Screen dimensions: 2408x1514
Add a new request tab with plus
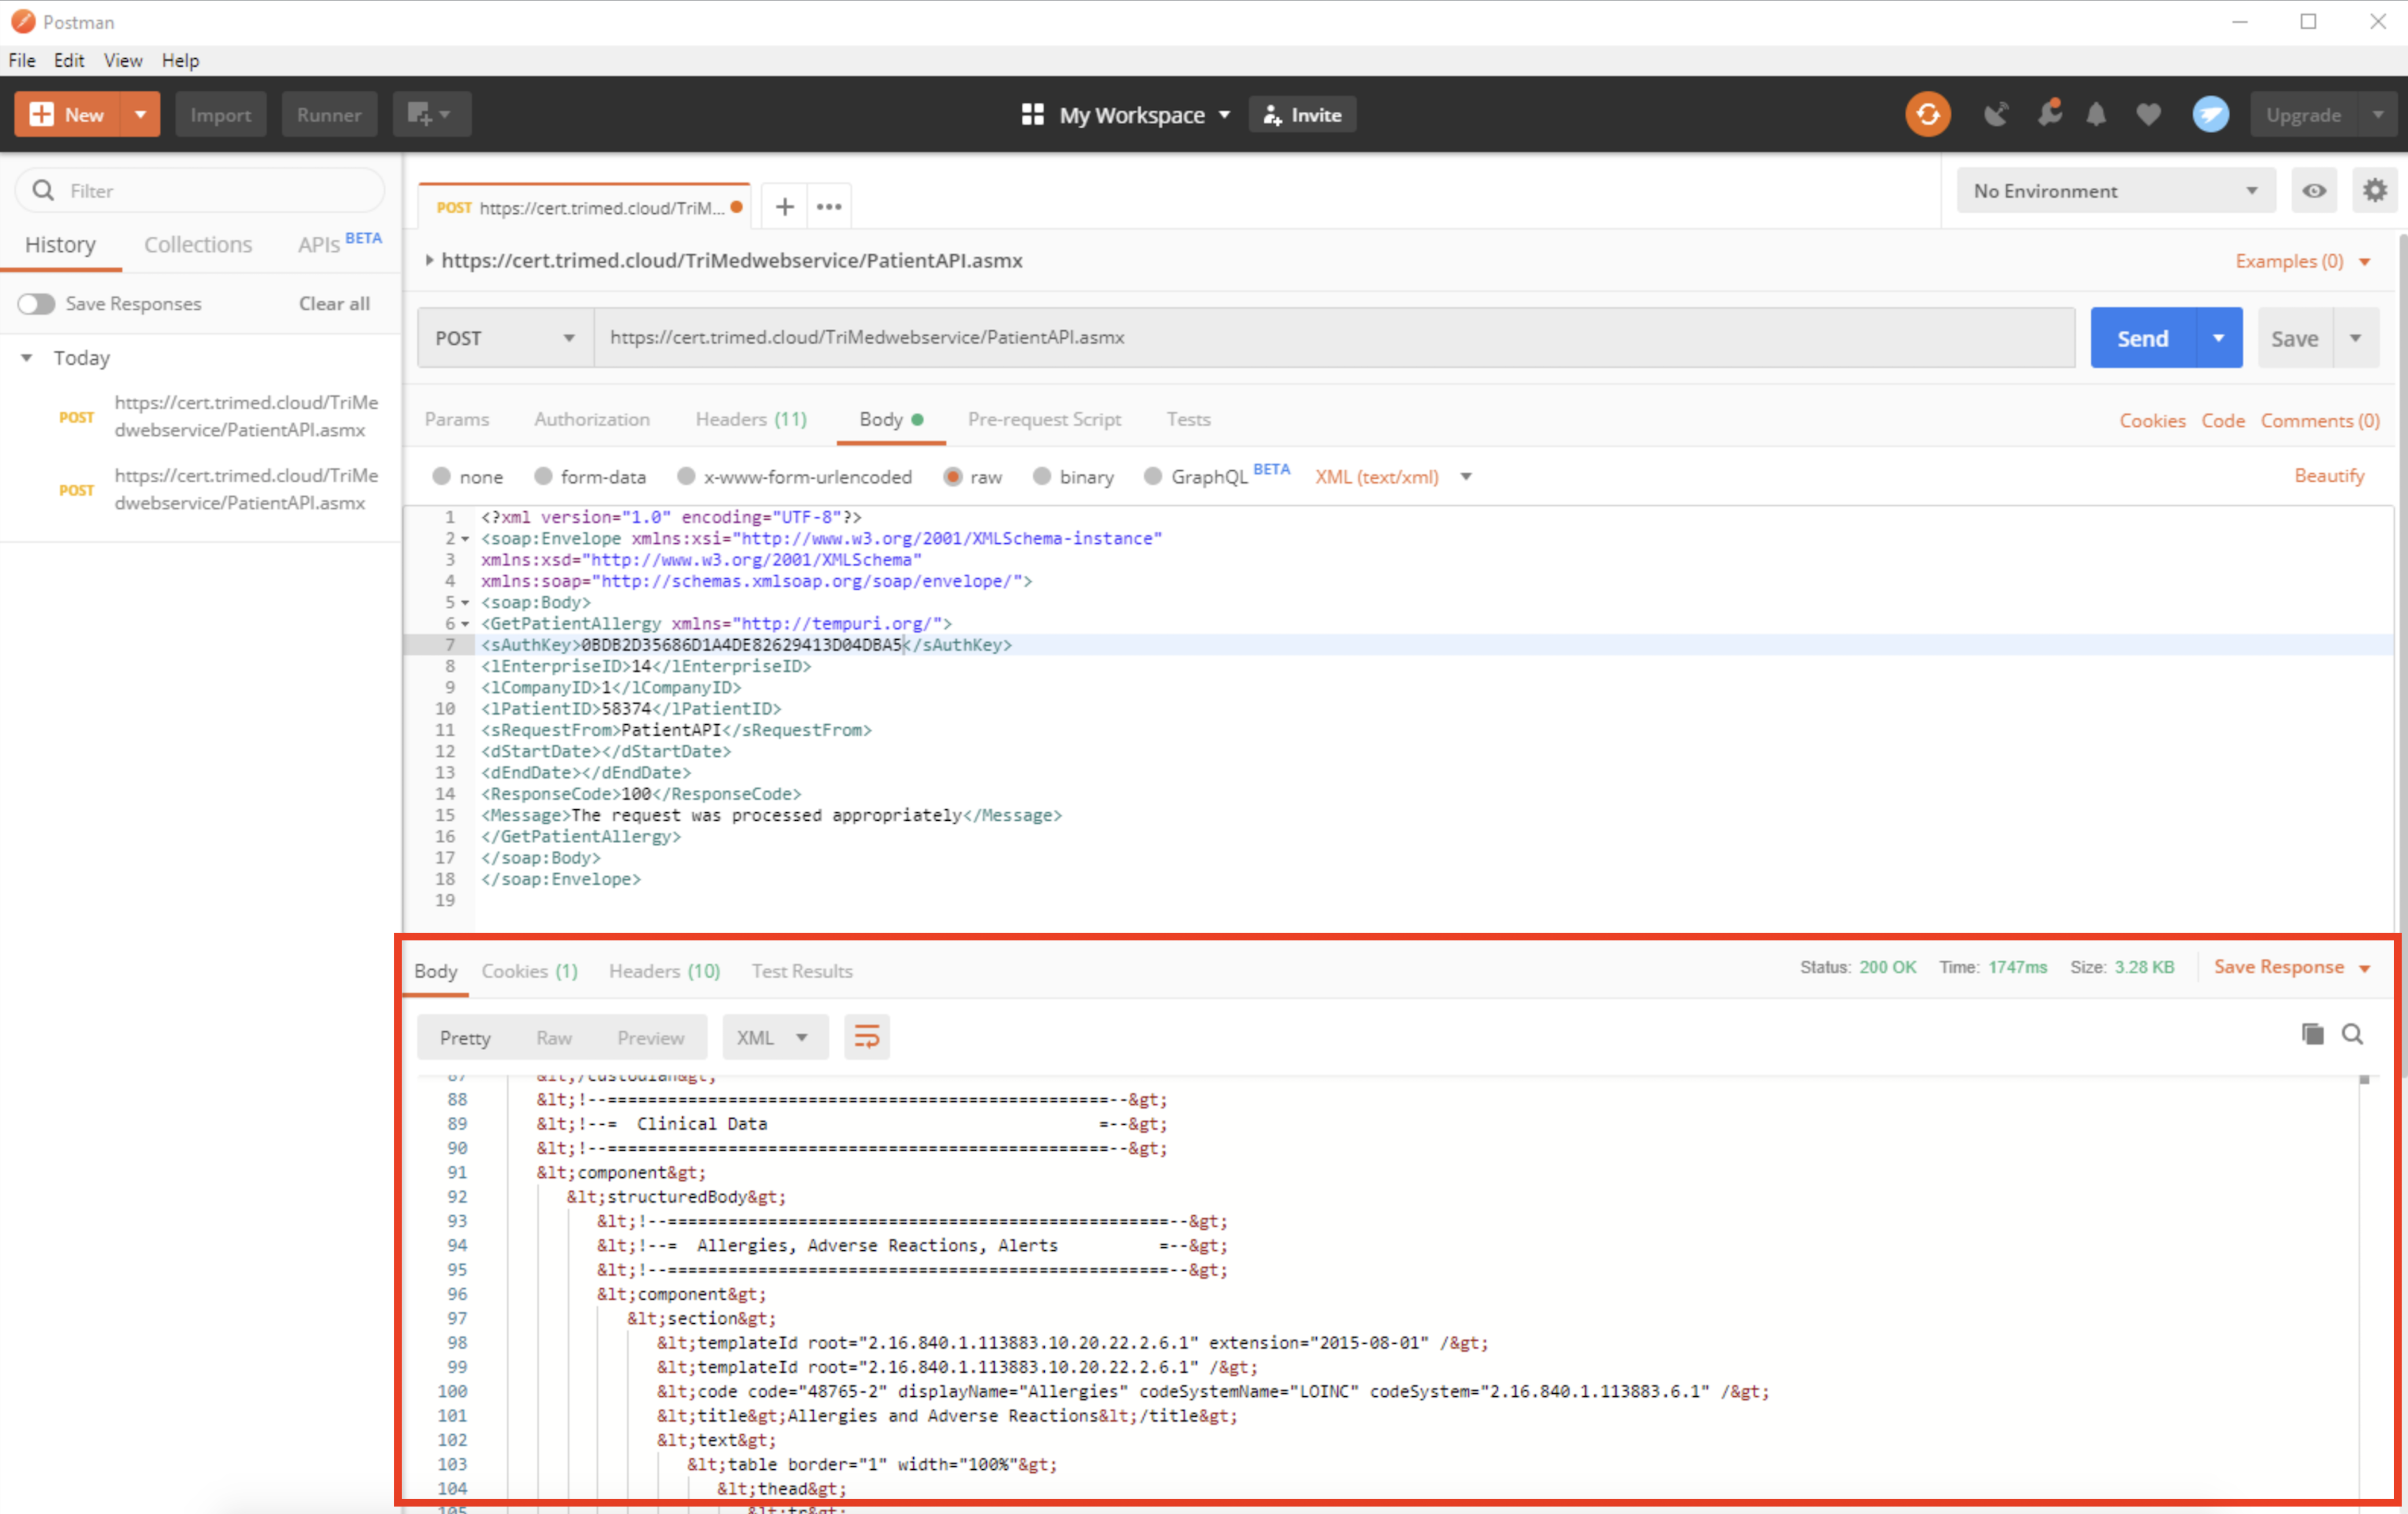(x=785, y=207)
